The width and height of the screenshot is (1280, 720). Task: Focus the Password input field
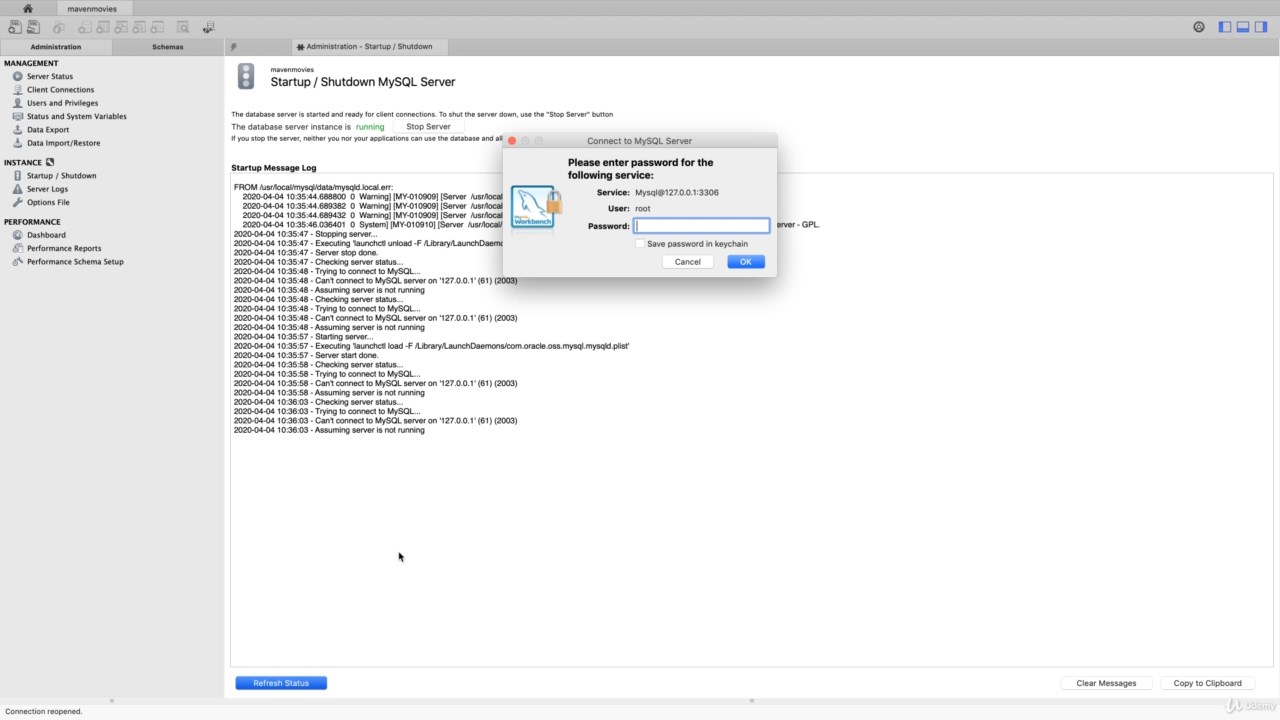point(701,226)
